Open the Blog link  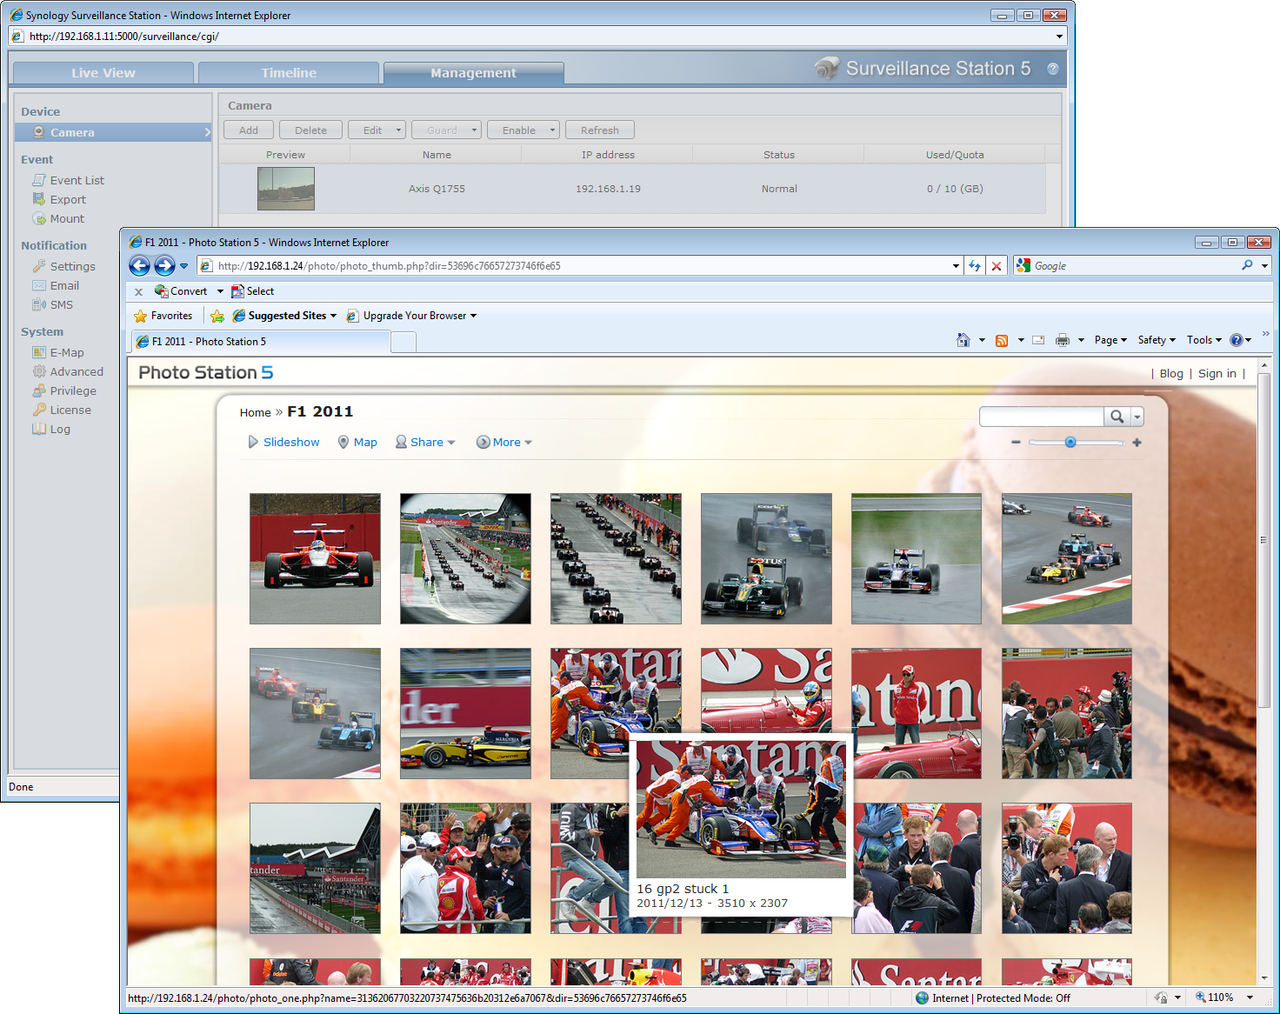(x=1171, y=374)
